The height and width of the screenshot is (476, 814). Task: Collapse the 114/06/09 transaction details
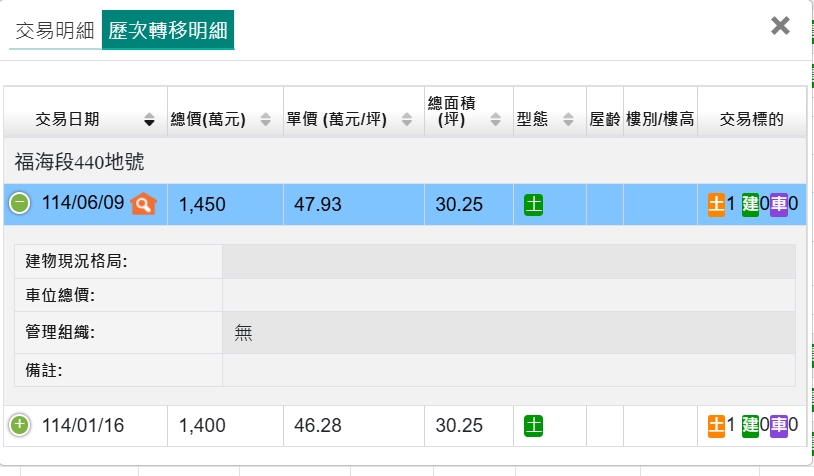click(x=19, y=204)
